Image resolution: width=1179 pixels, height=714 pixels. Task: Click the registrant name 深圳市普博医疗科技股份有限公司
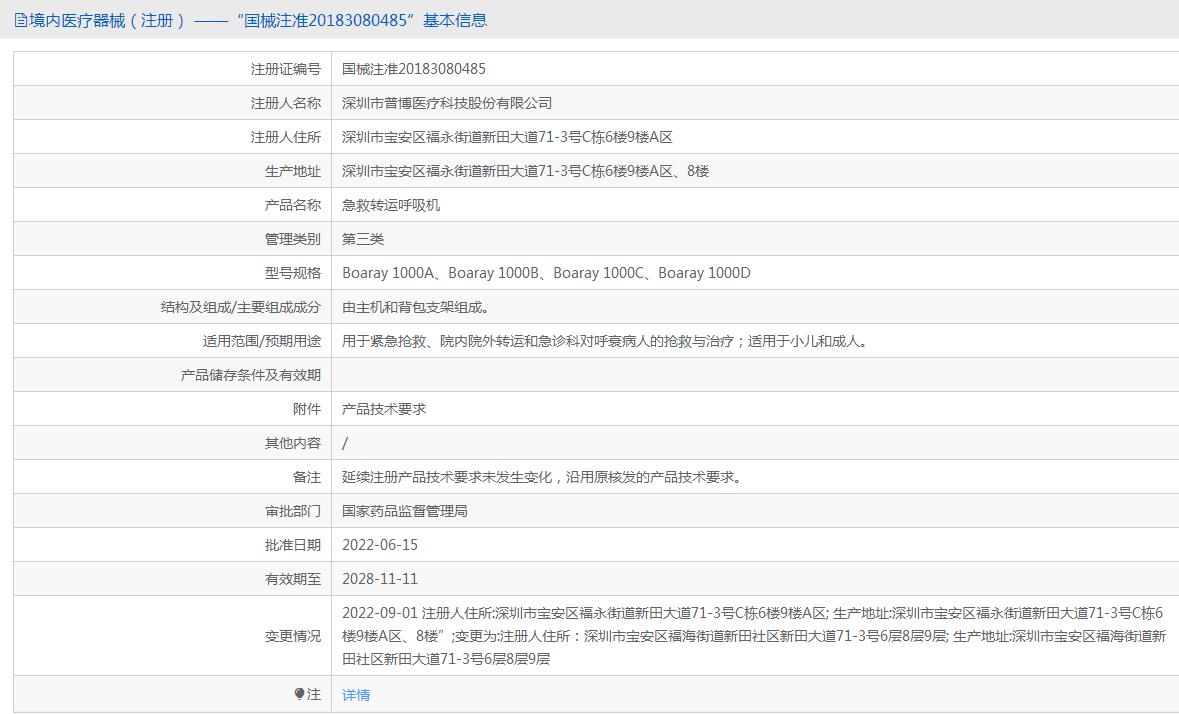[x=447, y=103]
